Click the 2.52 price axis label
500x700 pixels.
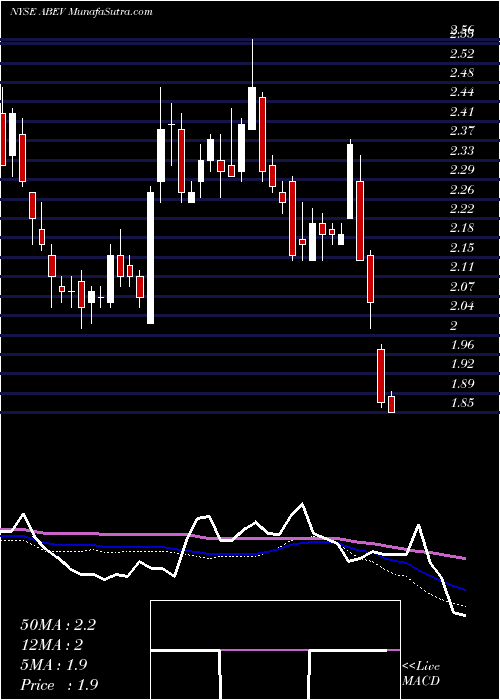click(x=462, y=54)
